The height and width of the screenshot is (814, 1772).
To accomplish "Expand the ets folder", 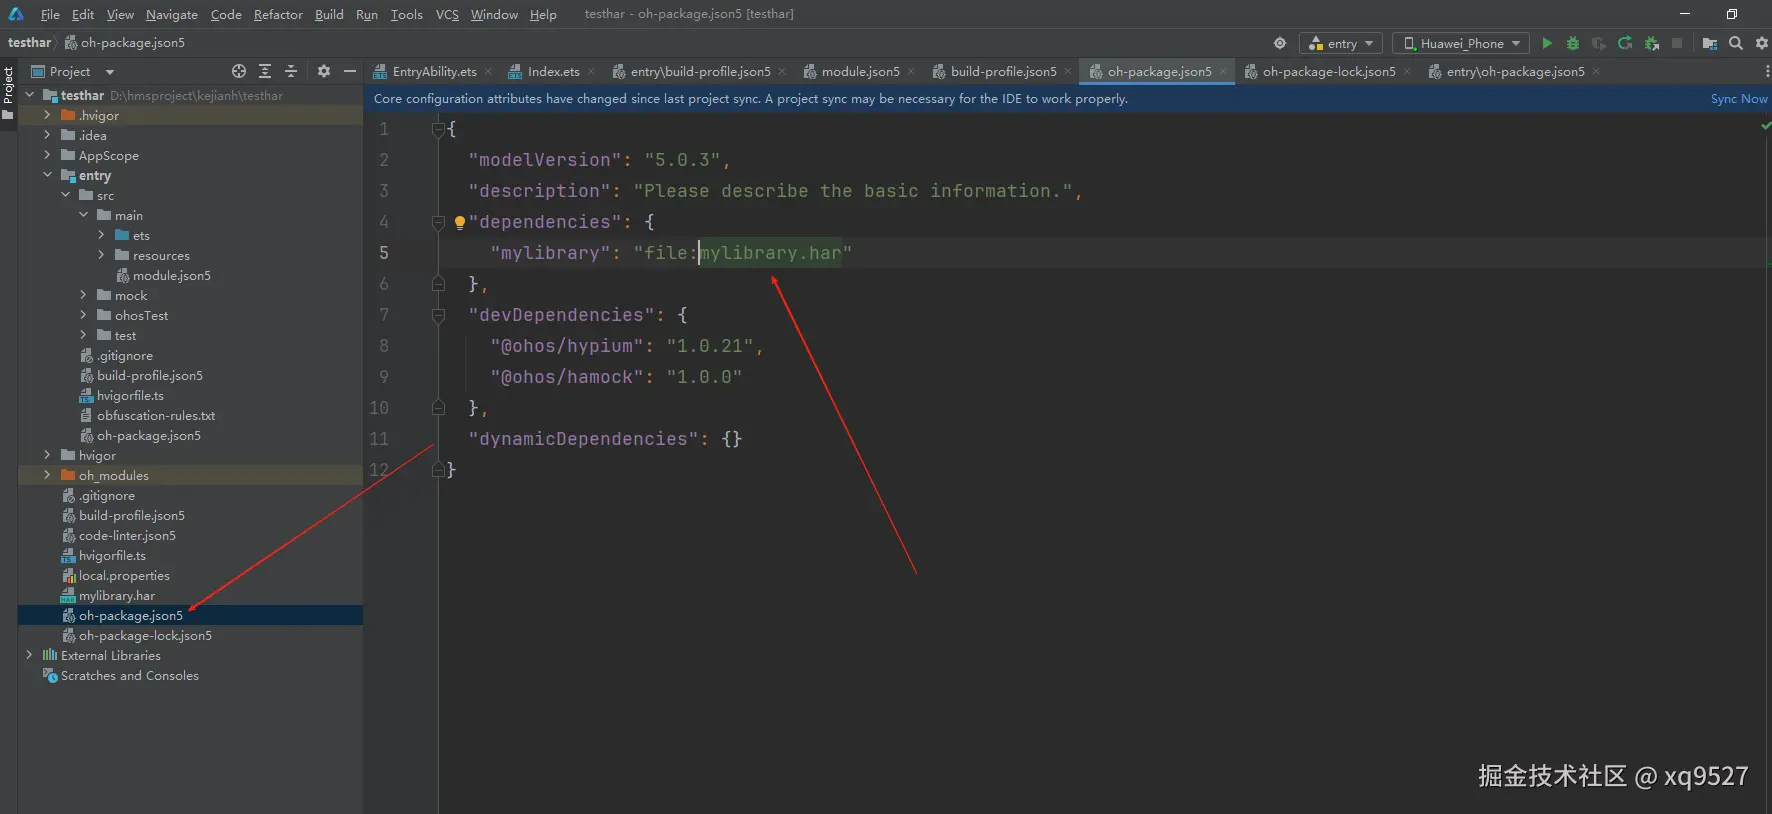I will click(x=101, y=235).
